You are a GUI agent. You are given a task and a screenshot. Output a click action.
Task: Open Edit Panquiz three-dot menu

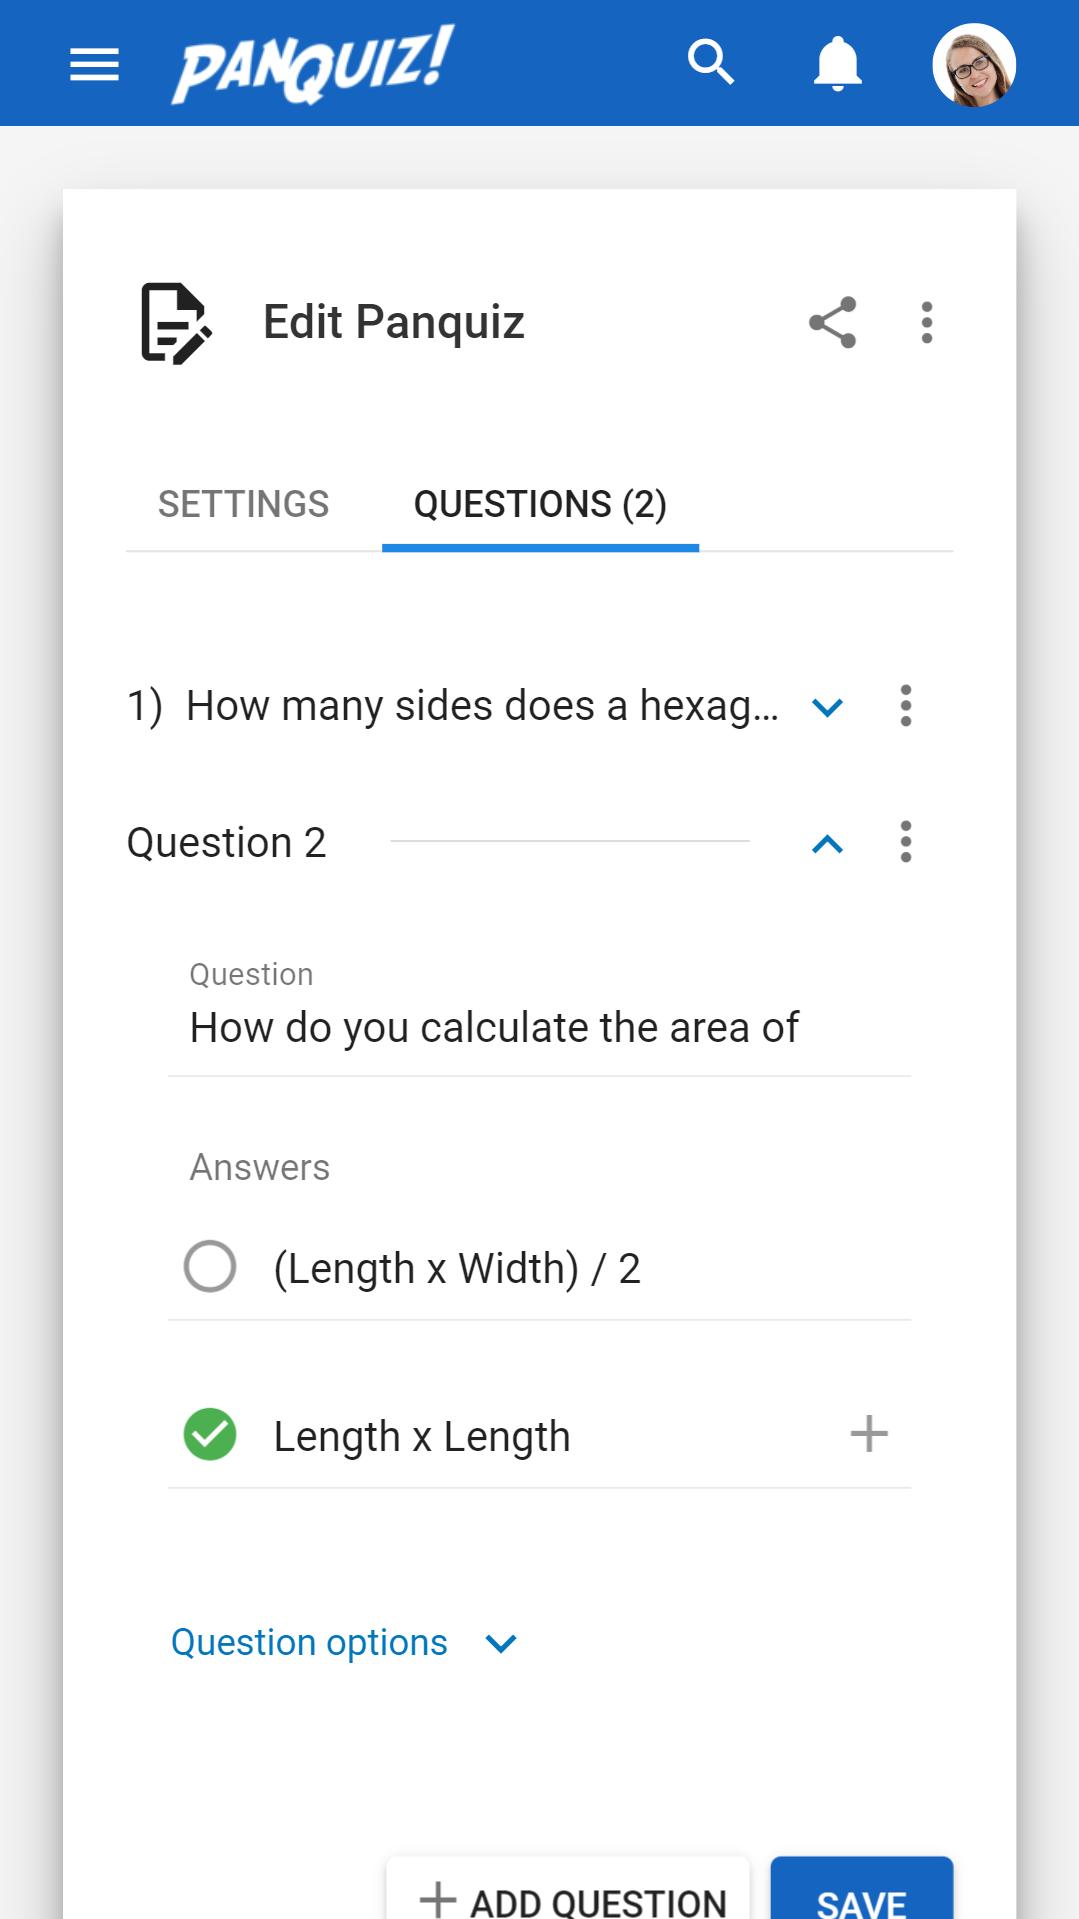[x=927, y=323]
